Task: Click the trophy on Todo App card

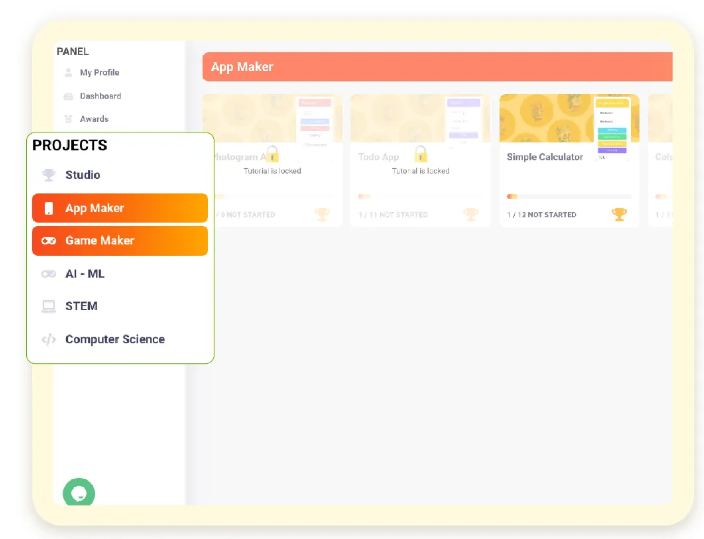Action: point(471,214)
